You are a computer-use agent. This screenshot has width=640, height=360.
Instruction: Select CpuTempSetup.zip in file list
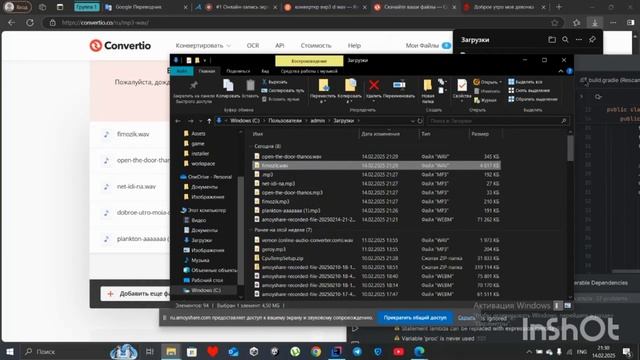pos(282,258)
